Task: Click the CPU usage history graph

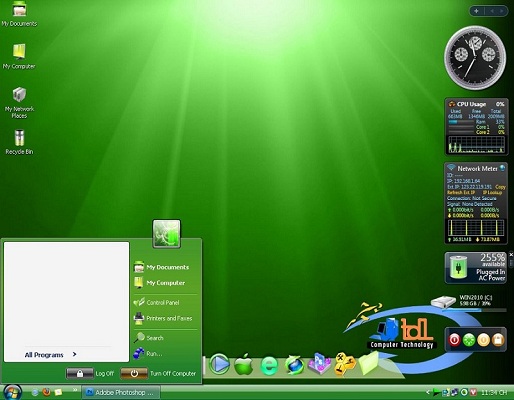Action: (476, 144)
